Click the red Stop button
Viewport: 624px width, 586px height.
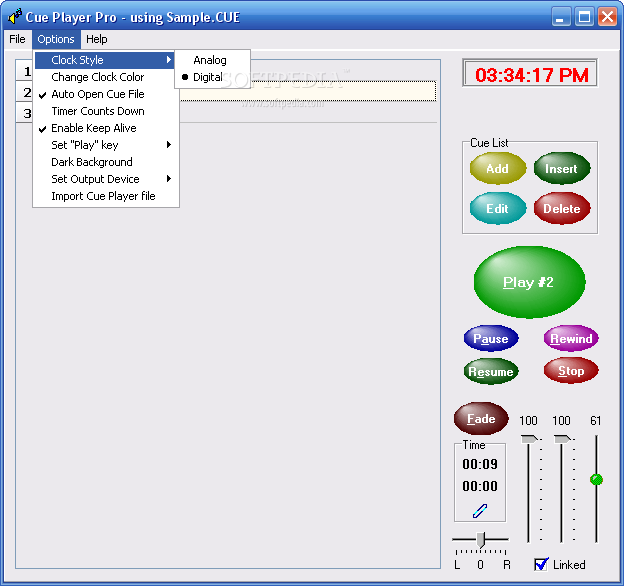(x=571, y=371)
